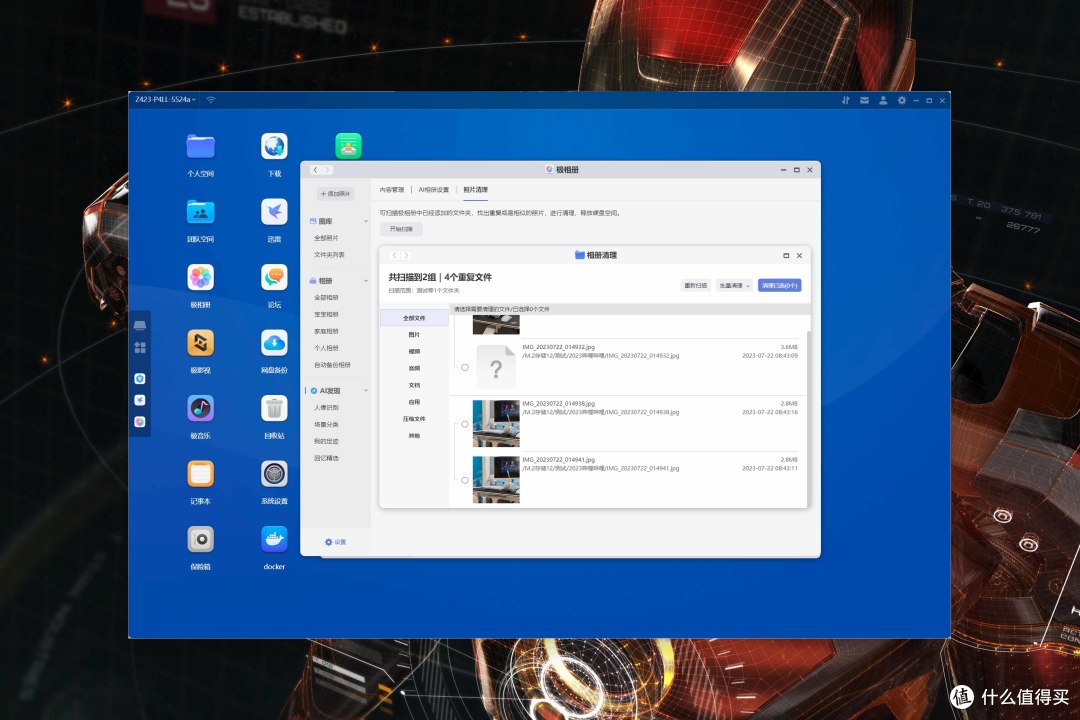
Task: Click the 开始扫描 start scan button
Action: click(402, 229)
